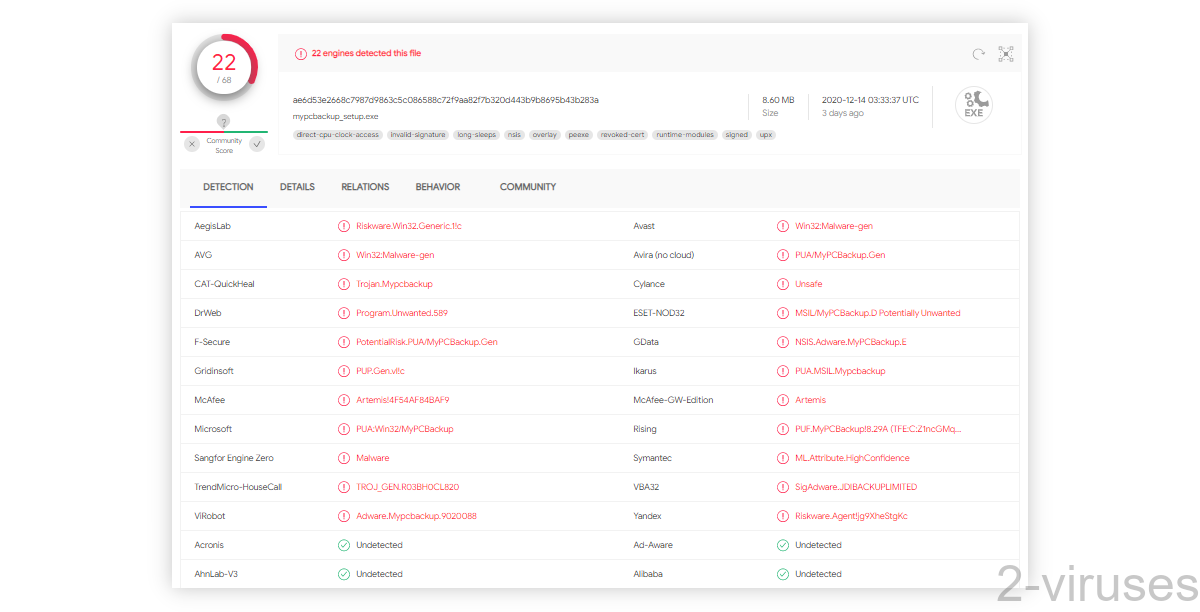This screenshot has width=1200, height=612.
Task: Click the 8.60 MB file size value
Action: 778,100
